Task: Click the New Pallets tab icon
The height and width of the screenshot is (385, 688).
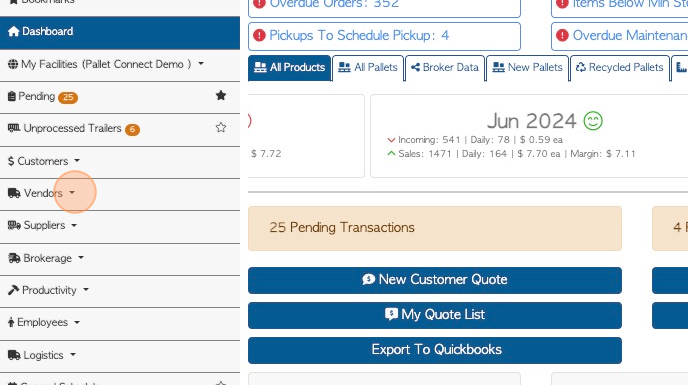Action: pyautogui.click(x=498, y=67)
